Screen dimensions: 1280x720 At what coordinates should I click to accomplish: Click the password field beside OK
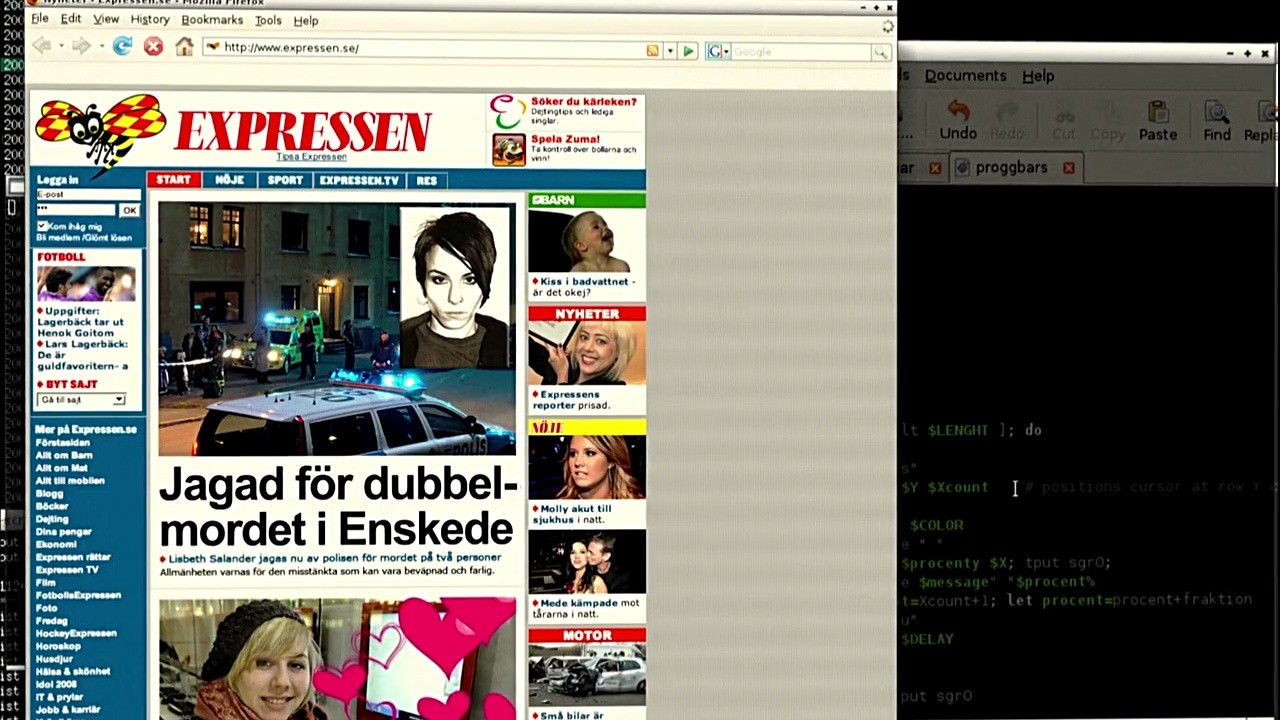[x=76, y=210]
